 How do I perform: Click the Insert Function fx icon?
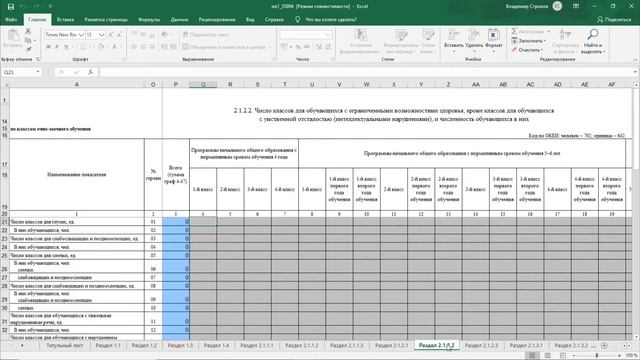[90, 72]
